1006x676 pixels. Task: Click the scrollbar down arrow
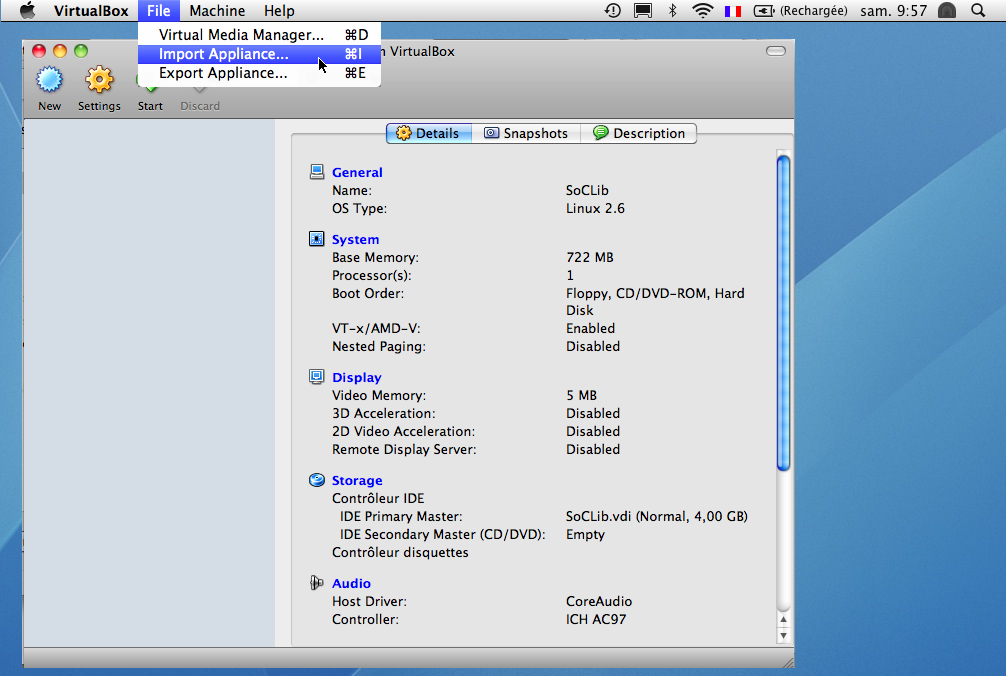tap(783, 636)
